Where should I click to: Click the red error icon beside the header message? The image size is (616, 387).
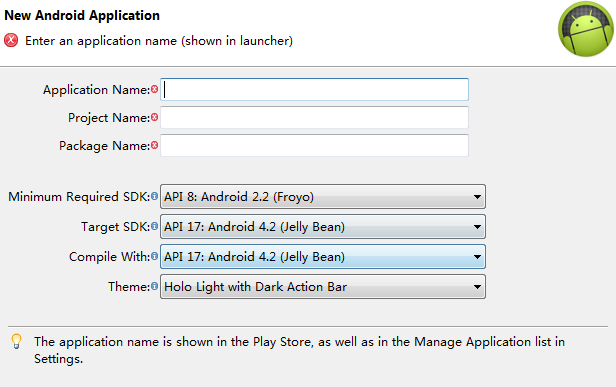tap(11, 40)
